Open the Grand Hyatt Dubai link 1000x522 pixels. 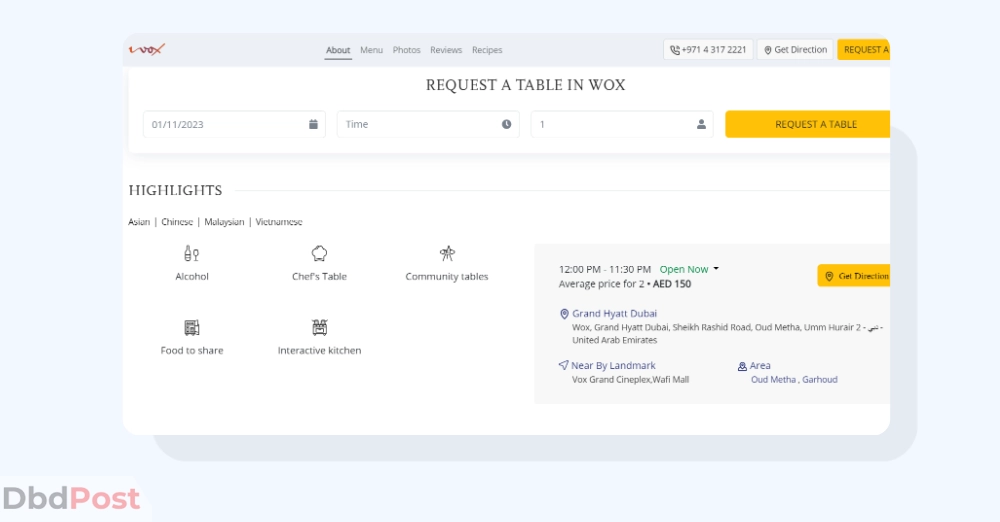pos(614,313)
